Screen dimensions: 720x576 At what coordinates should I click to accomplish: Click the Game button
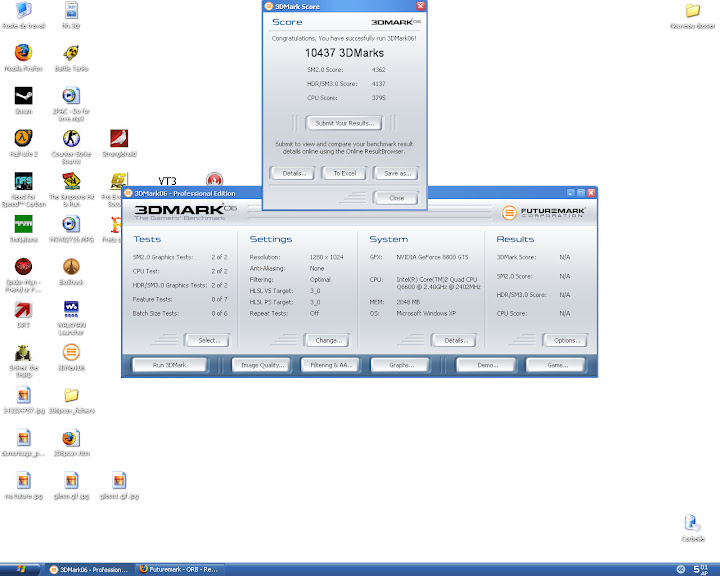tap(556, 365)
